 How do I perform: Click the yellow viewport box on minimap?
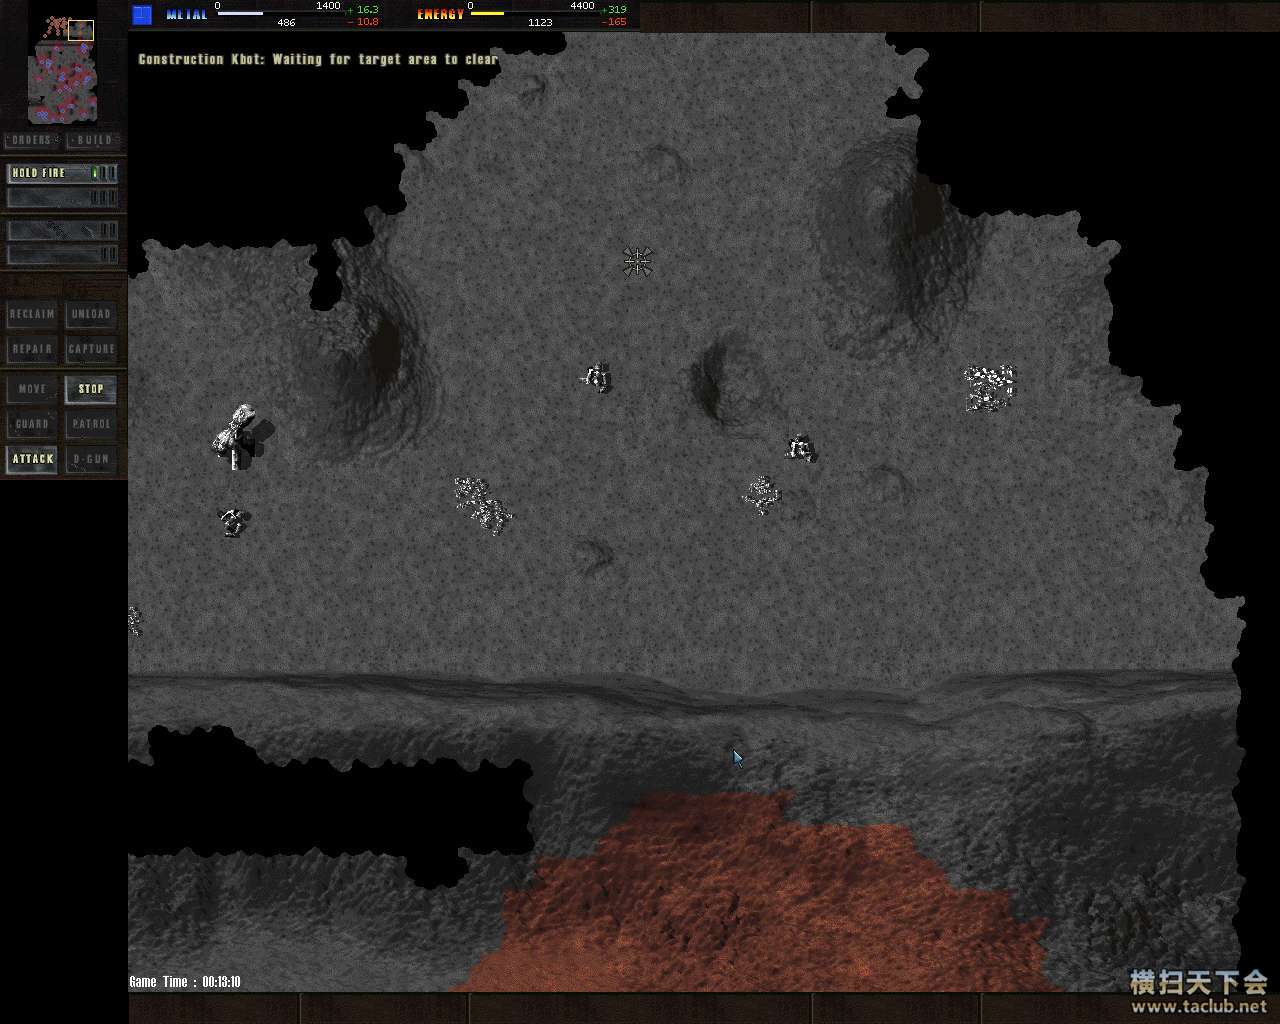click(81, 30)
